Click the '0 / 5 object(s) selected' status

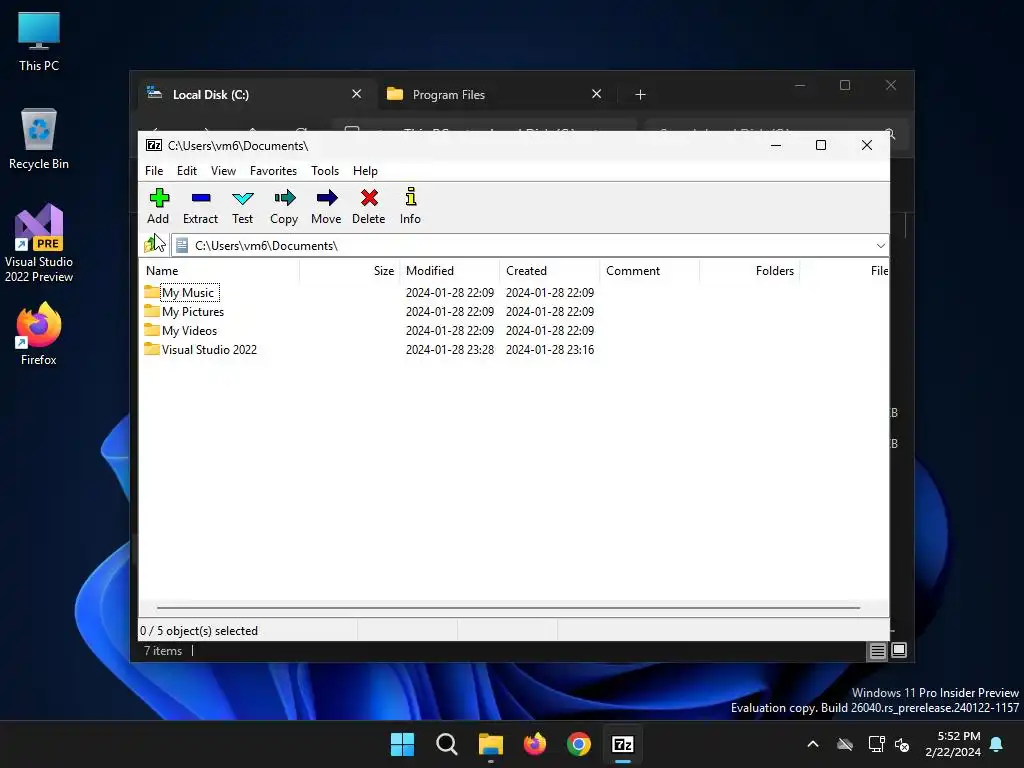[199, 631]
